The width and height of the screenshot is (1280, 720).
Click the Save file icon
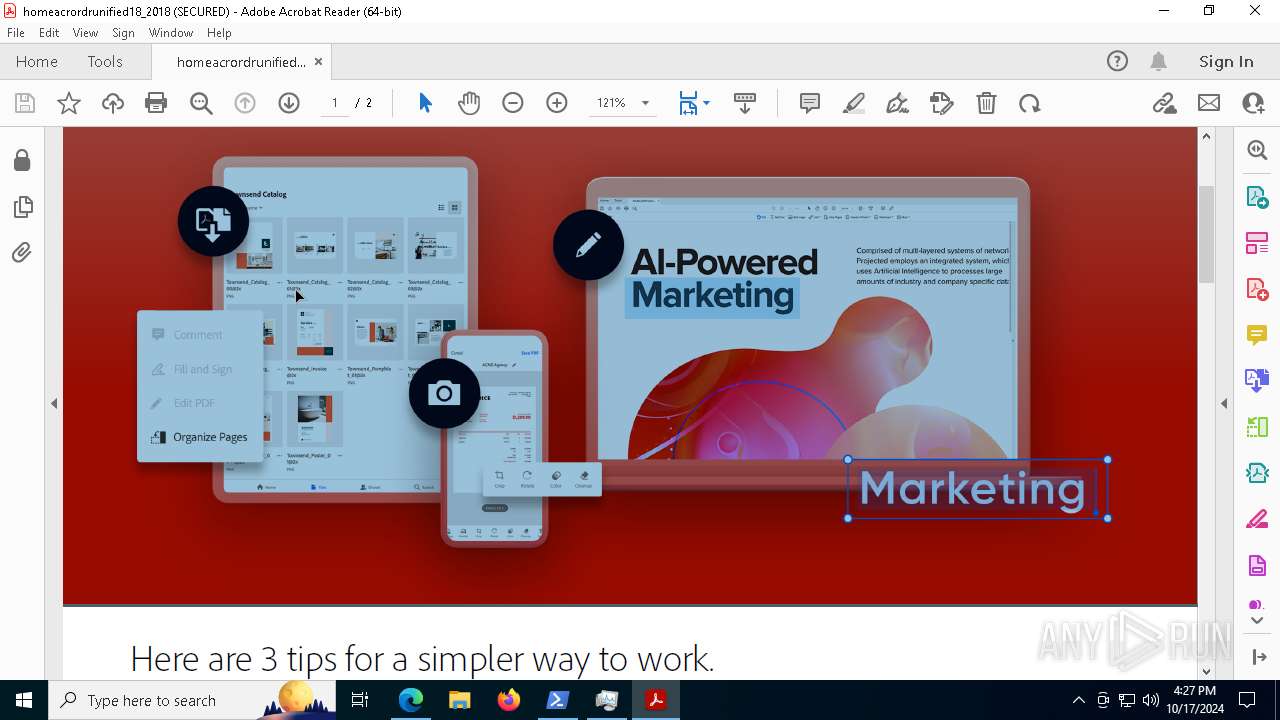coord(25,103)
